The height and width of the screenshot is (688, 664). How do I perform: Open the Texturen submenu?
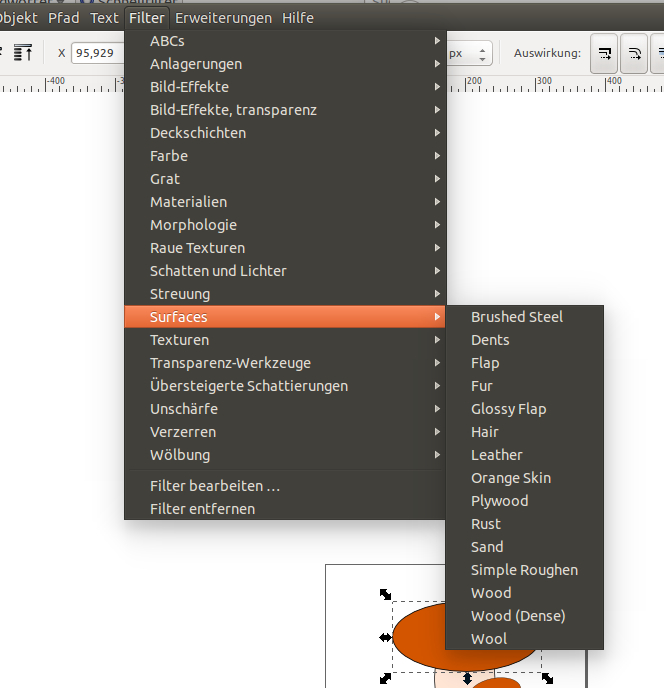[x=285, y=340]
